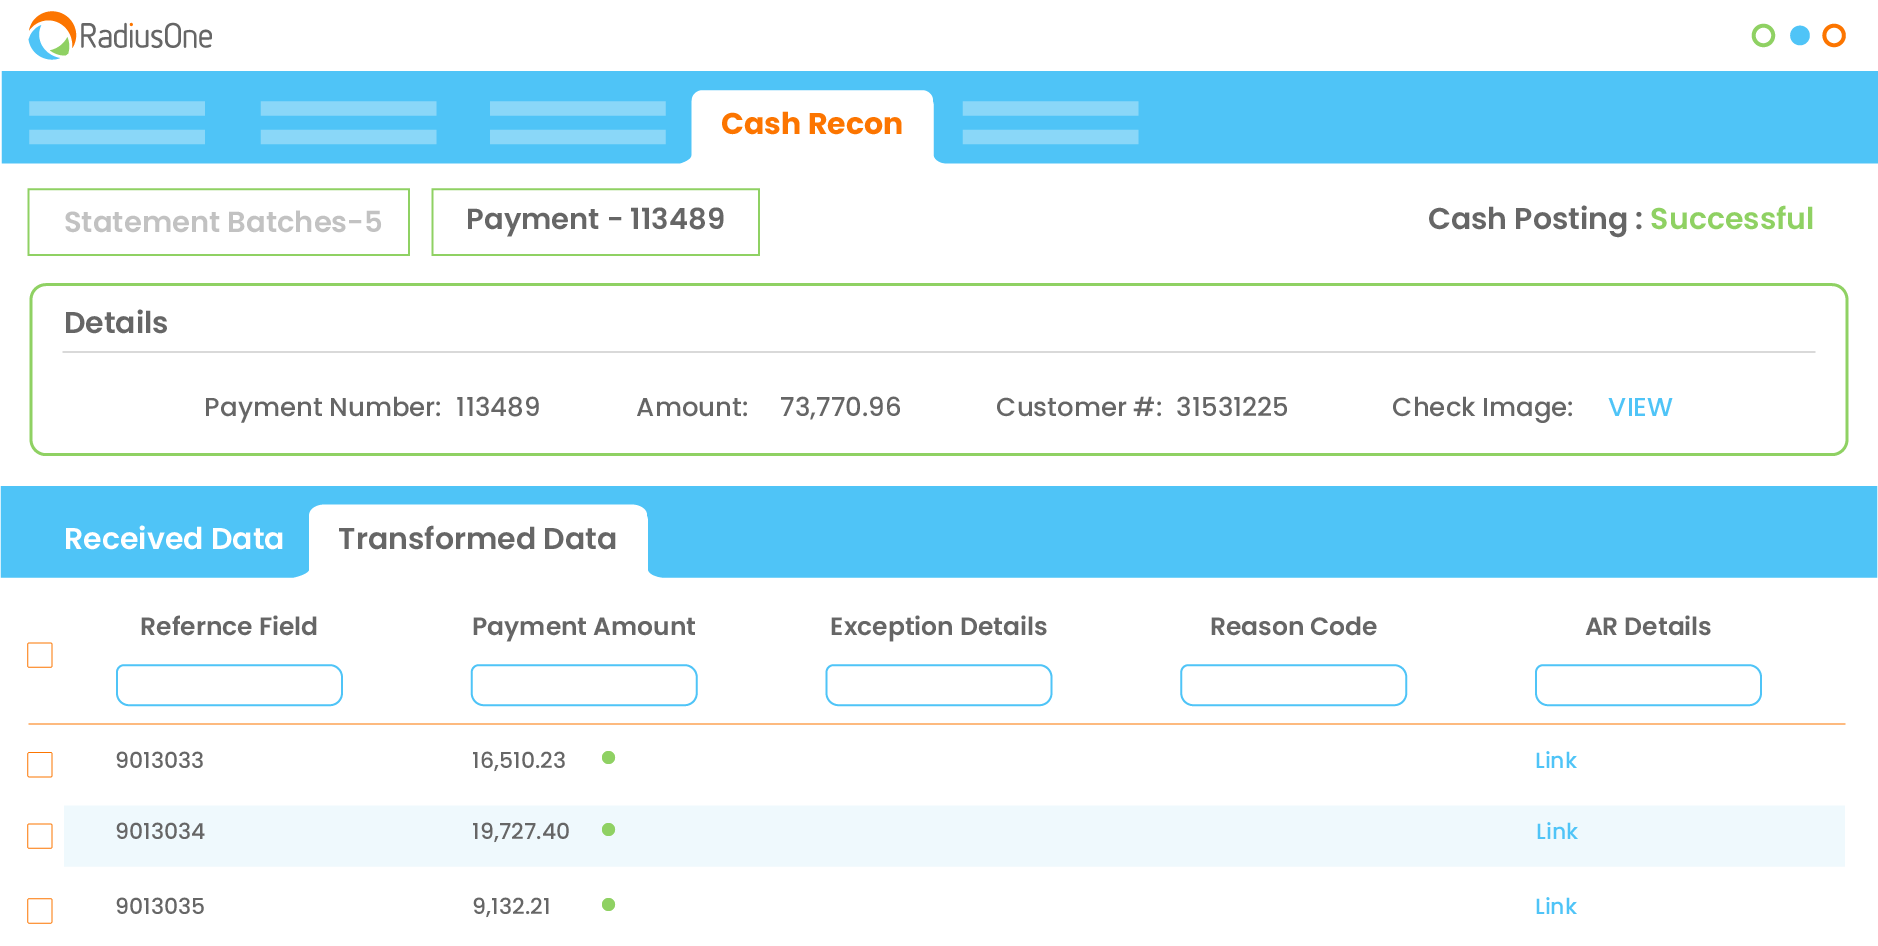Select the green circle icon top right

[1763, 35]
